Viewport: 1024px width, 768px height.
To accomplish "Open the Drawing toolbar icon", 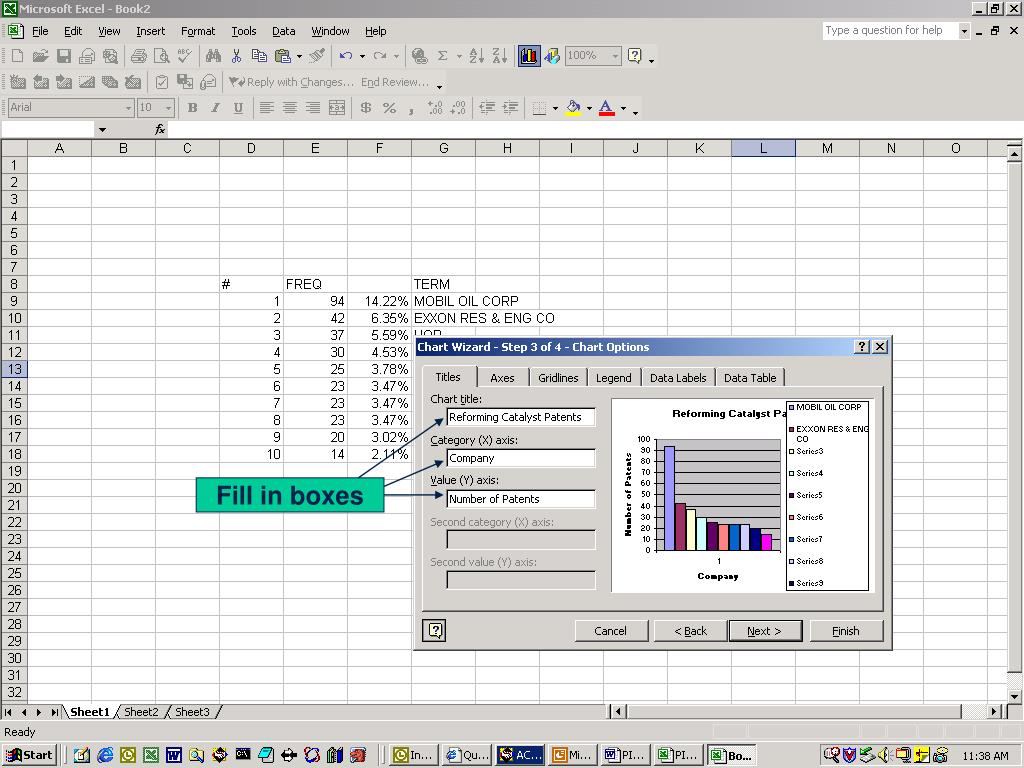I will pos(552,56).
